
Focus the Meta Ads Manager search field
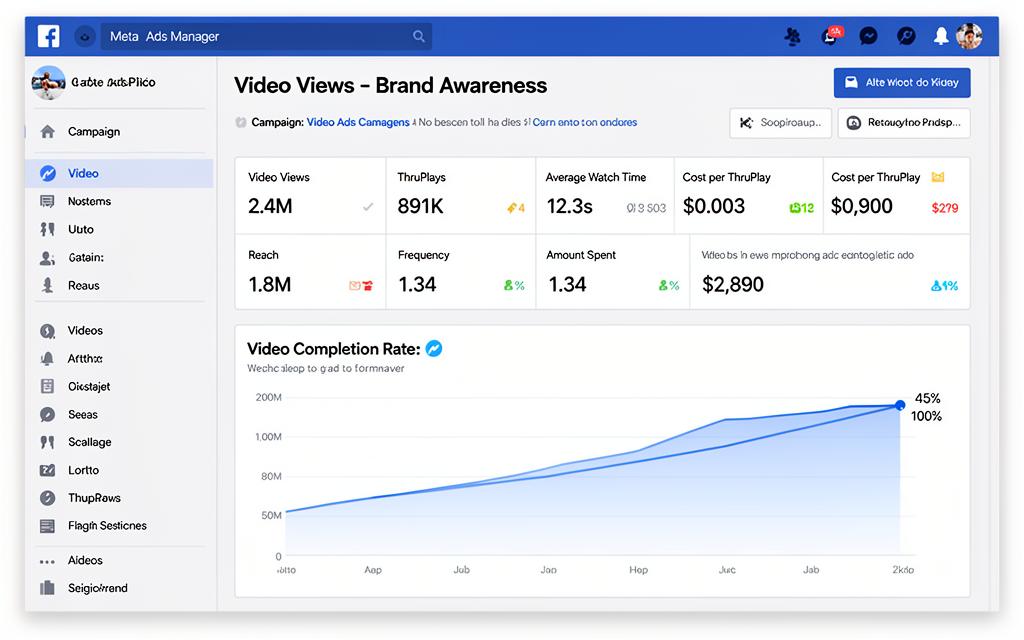click(266, 37)
